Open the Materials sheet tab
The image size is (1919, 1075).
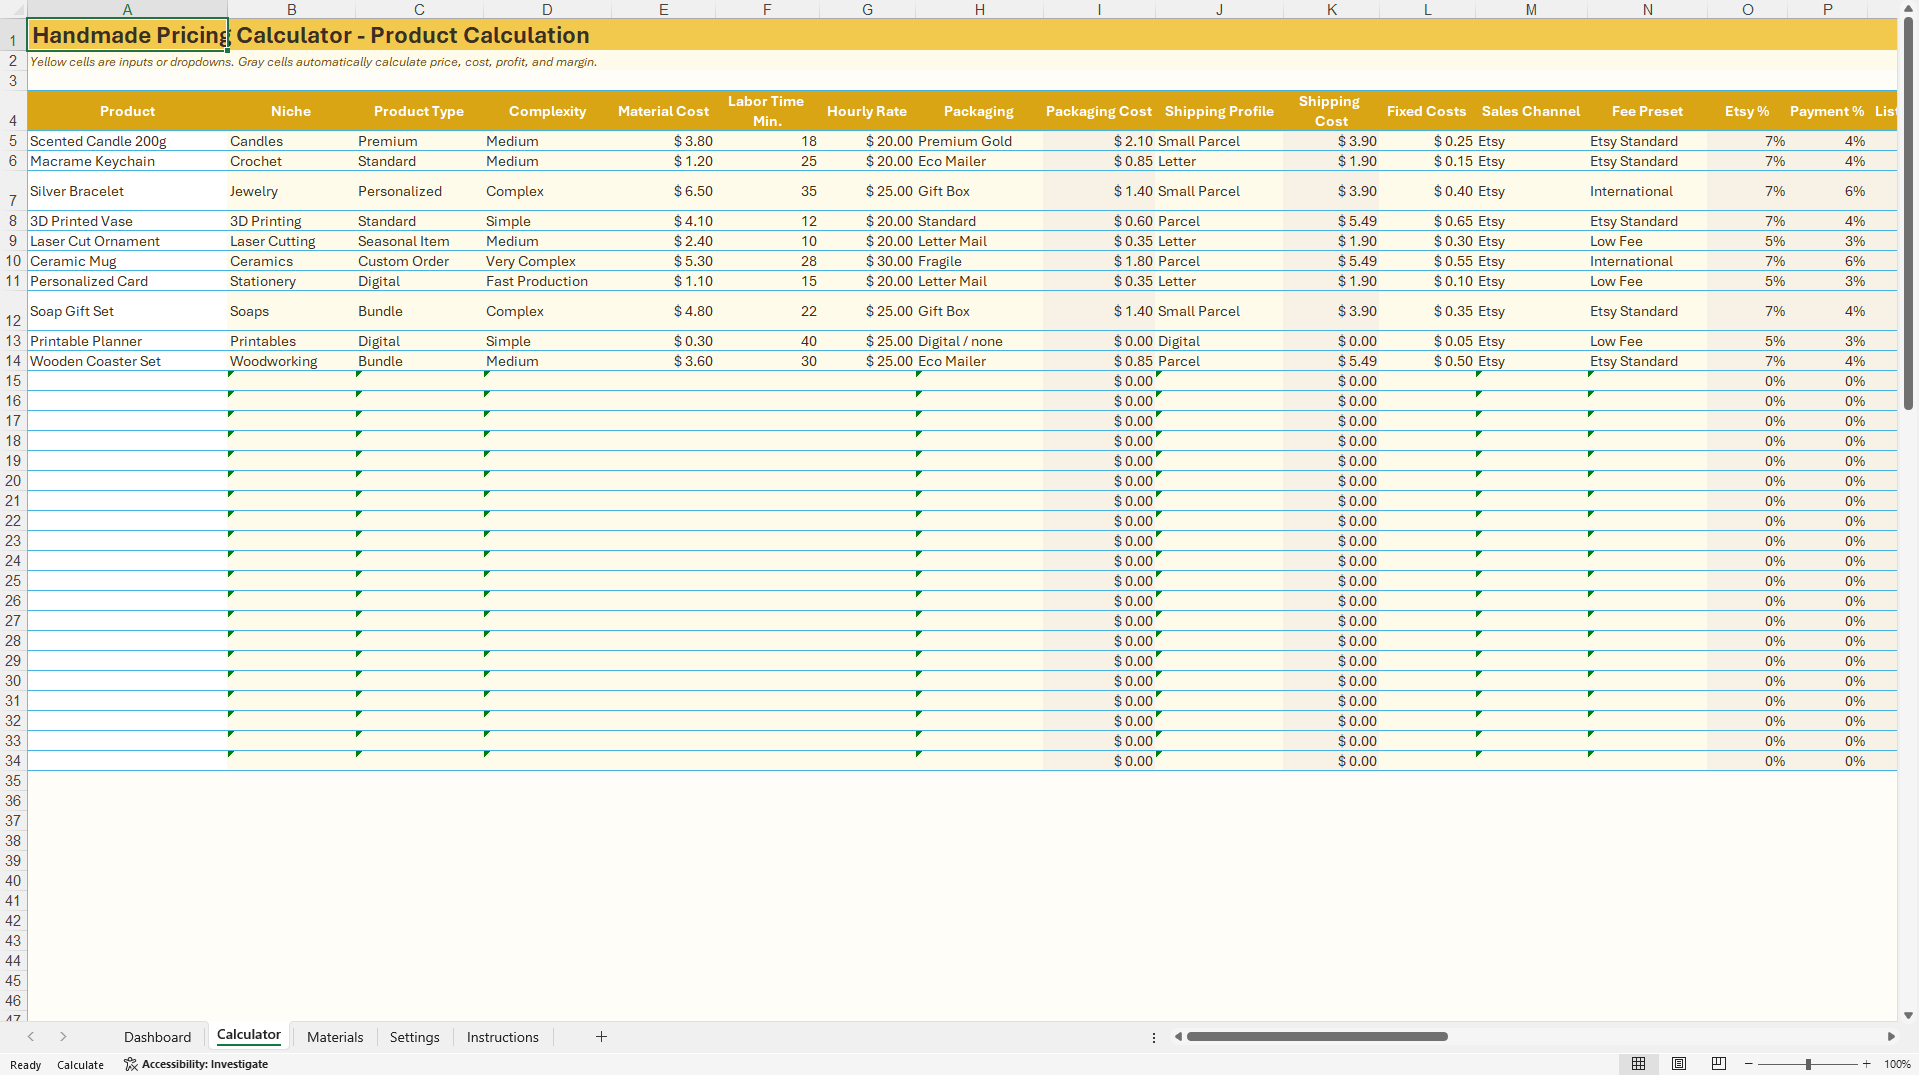click(x=335, y=1037)
